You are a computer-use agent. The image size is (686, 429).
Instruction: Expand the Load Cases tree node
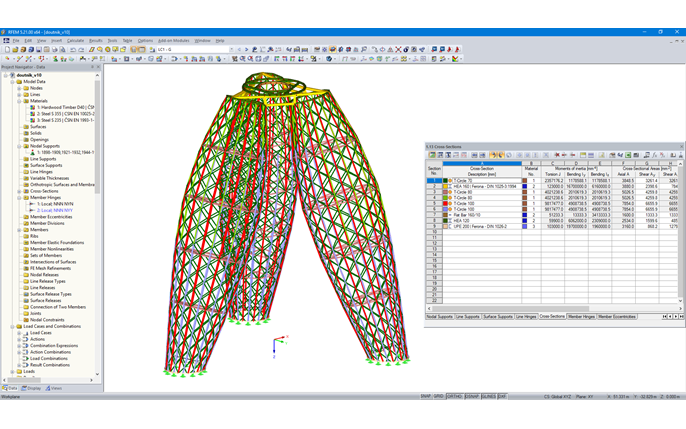coord(19,333)
